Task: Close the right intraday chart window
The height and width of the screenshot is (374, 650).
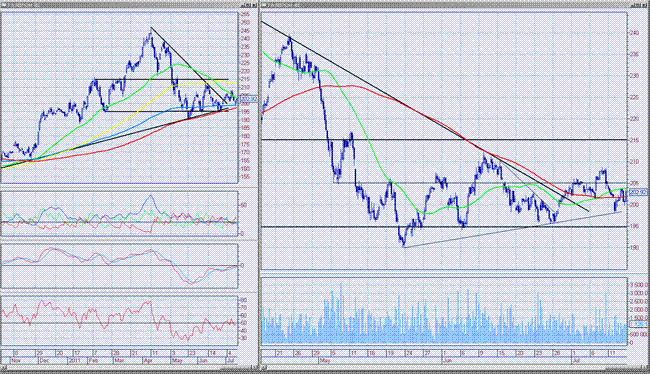Action: [644, 5]
